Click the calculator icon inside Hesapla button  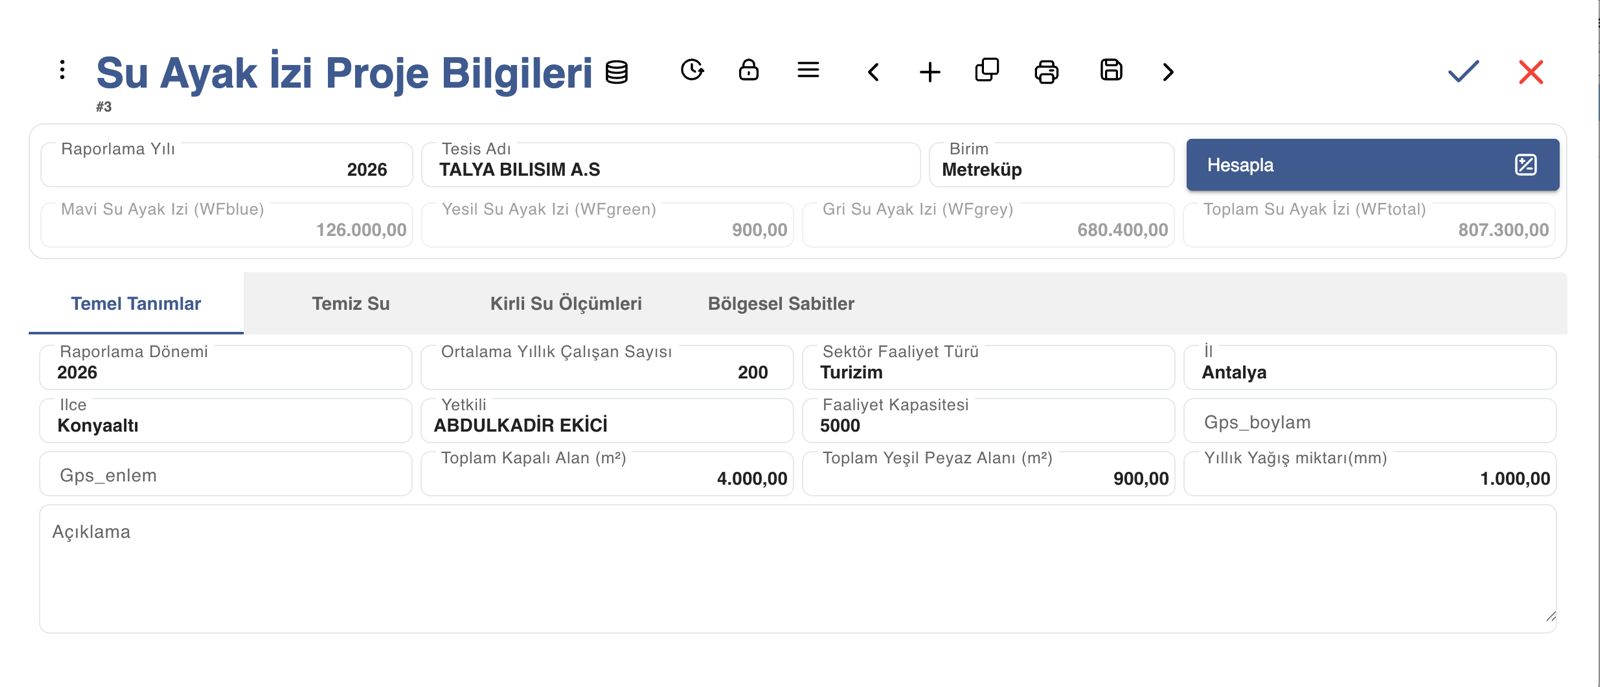[x=1526, y=165]
